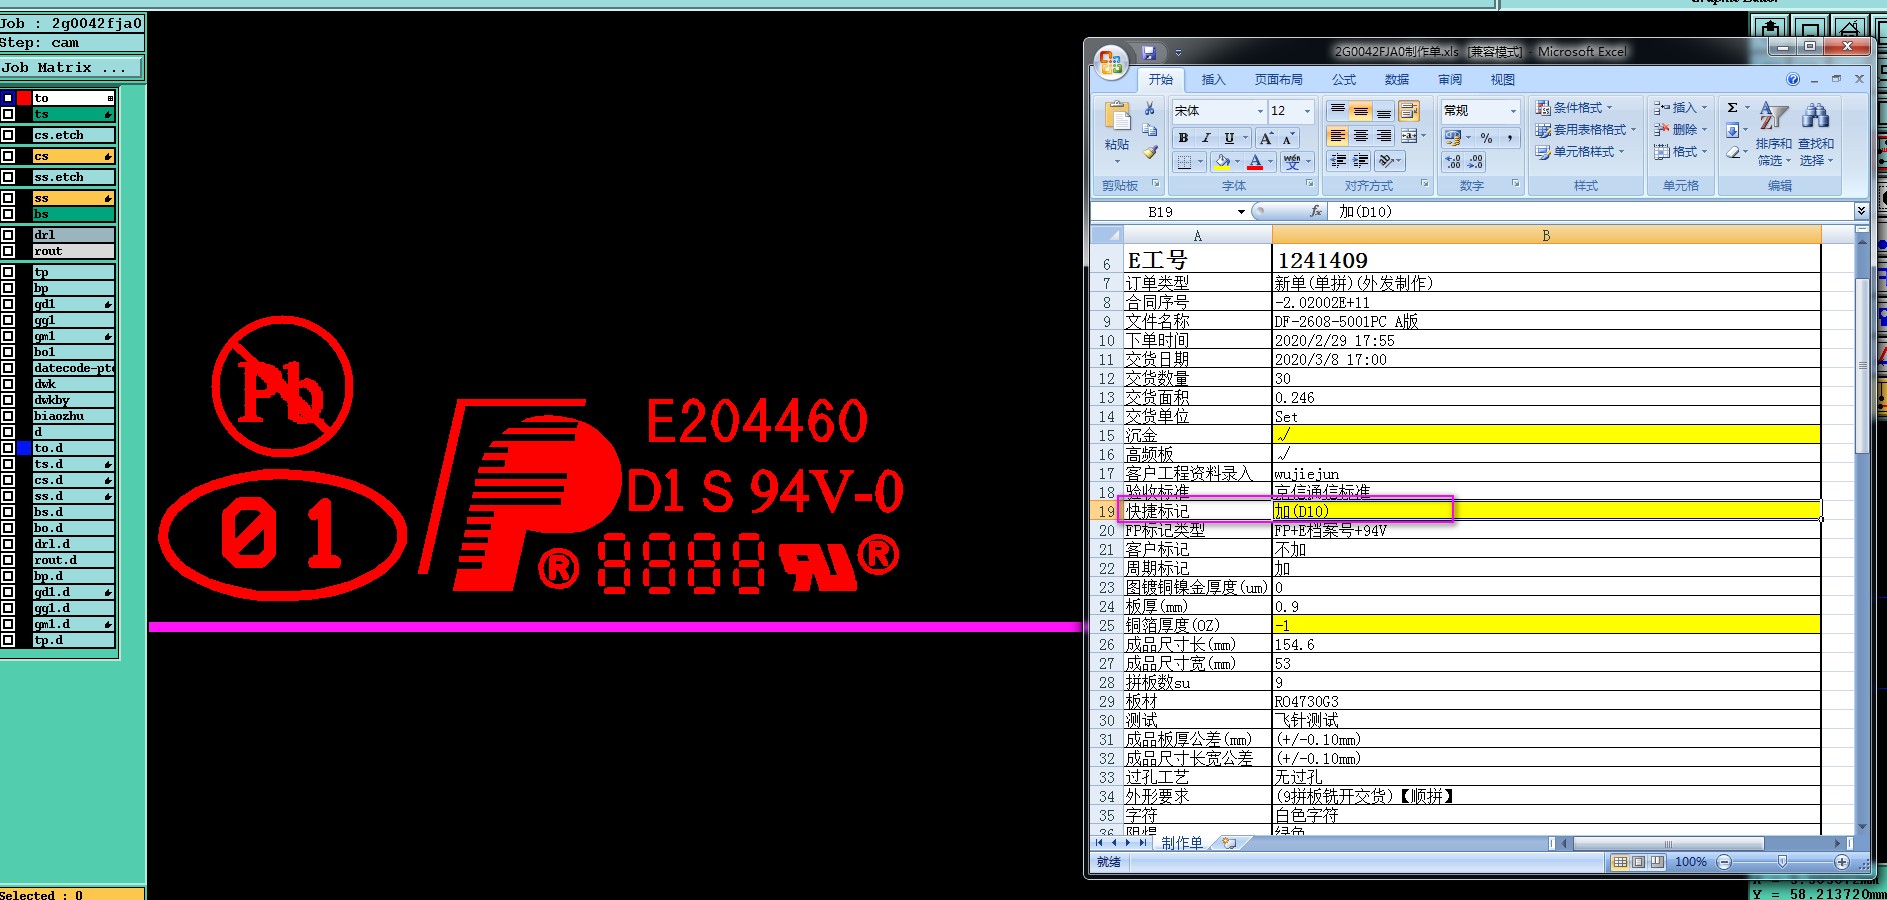The height and width of the screenshot is (900, 1887).
Task: Toggle the checkbox for layer drl
Action: tap(8, 235)
